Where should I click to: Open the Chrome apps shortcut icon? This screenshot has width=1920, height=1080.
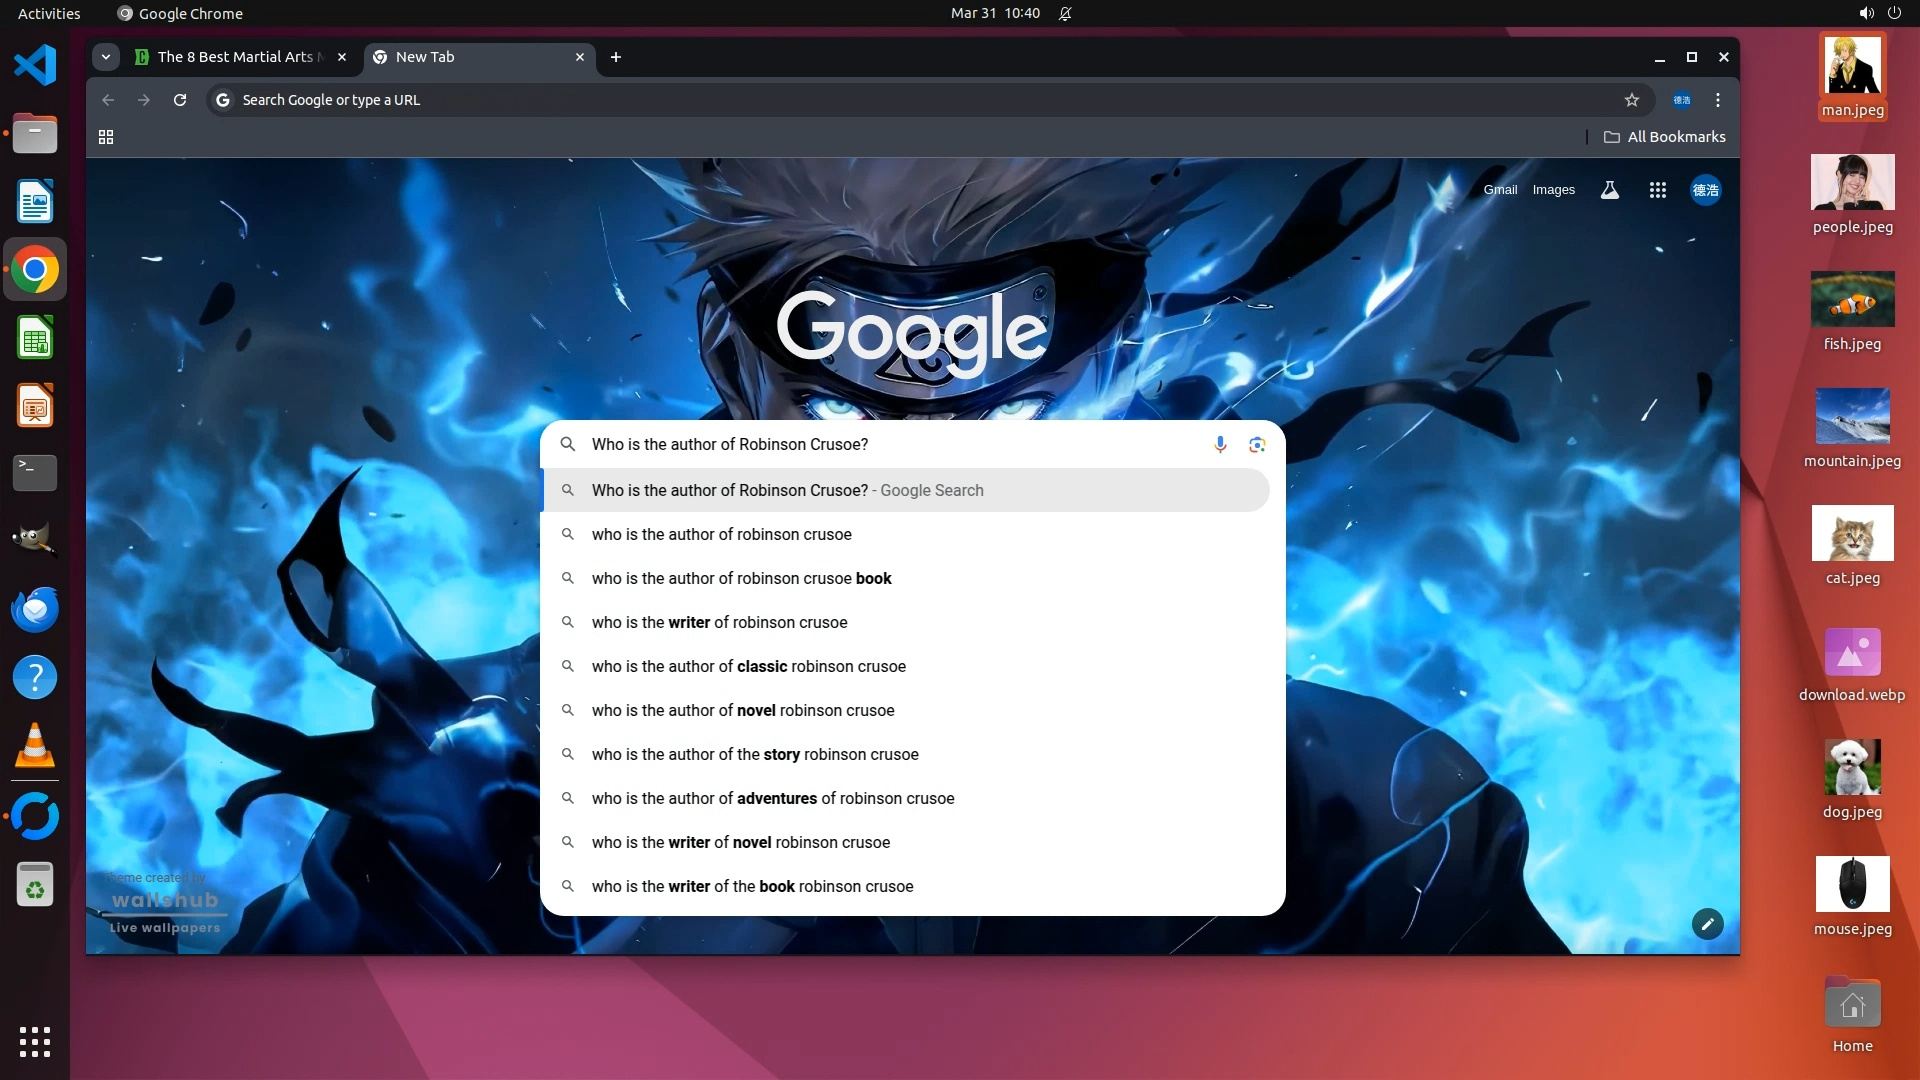pos(106,137)
